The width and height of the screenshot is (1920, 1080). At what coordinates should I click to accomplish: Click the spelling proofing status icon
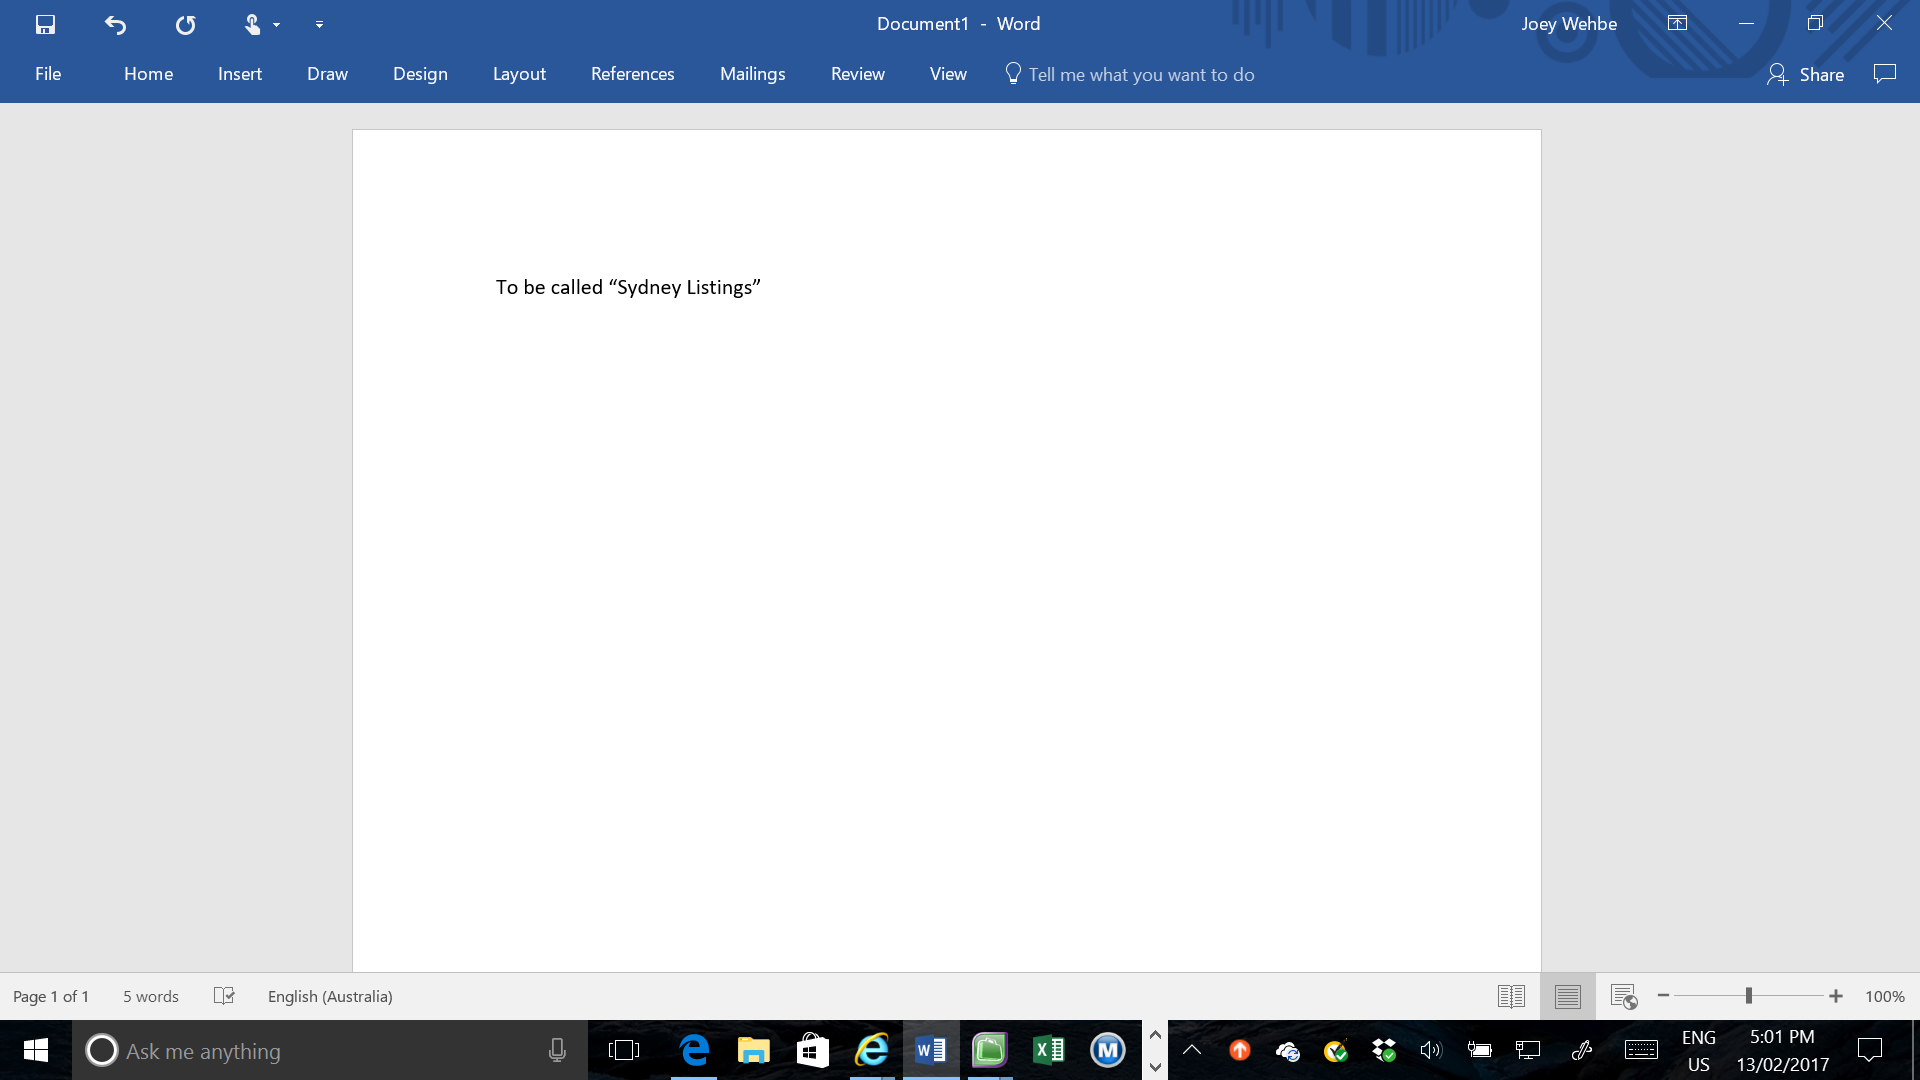click(224, 996)
